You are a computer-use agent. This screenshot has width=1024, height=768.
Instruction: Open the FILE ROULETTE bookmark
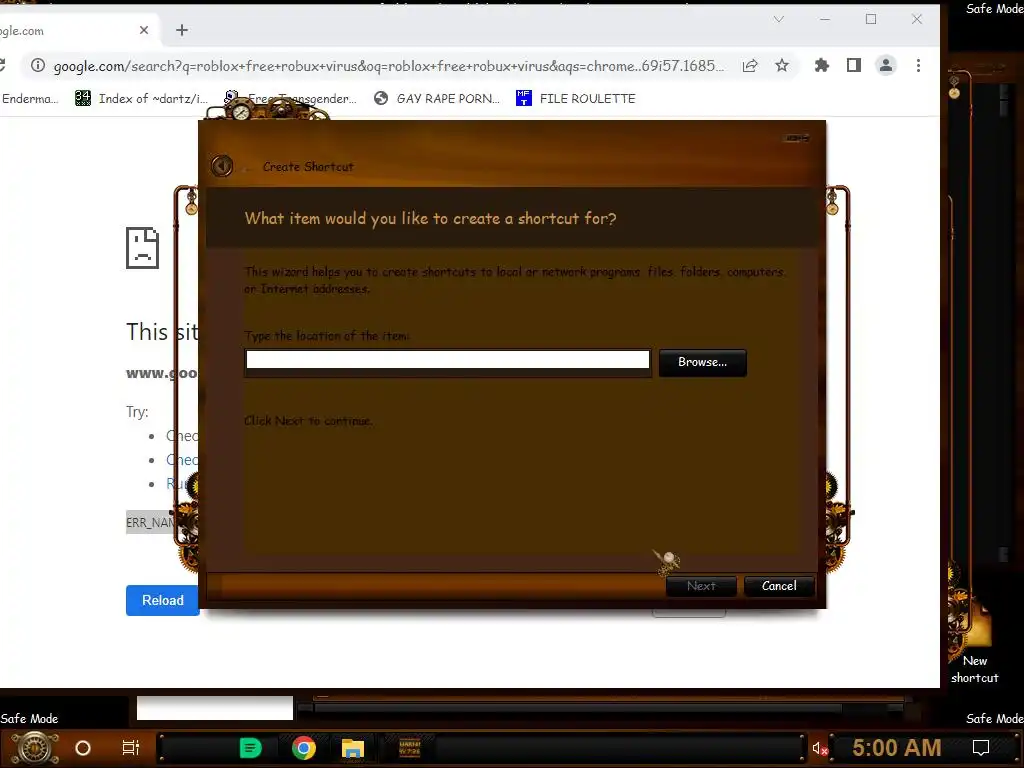575,99
